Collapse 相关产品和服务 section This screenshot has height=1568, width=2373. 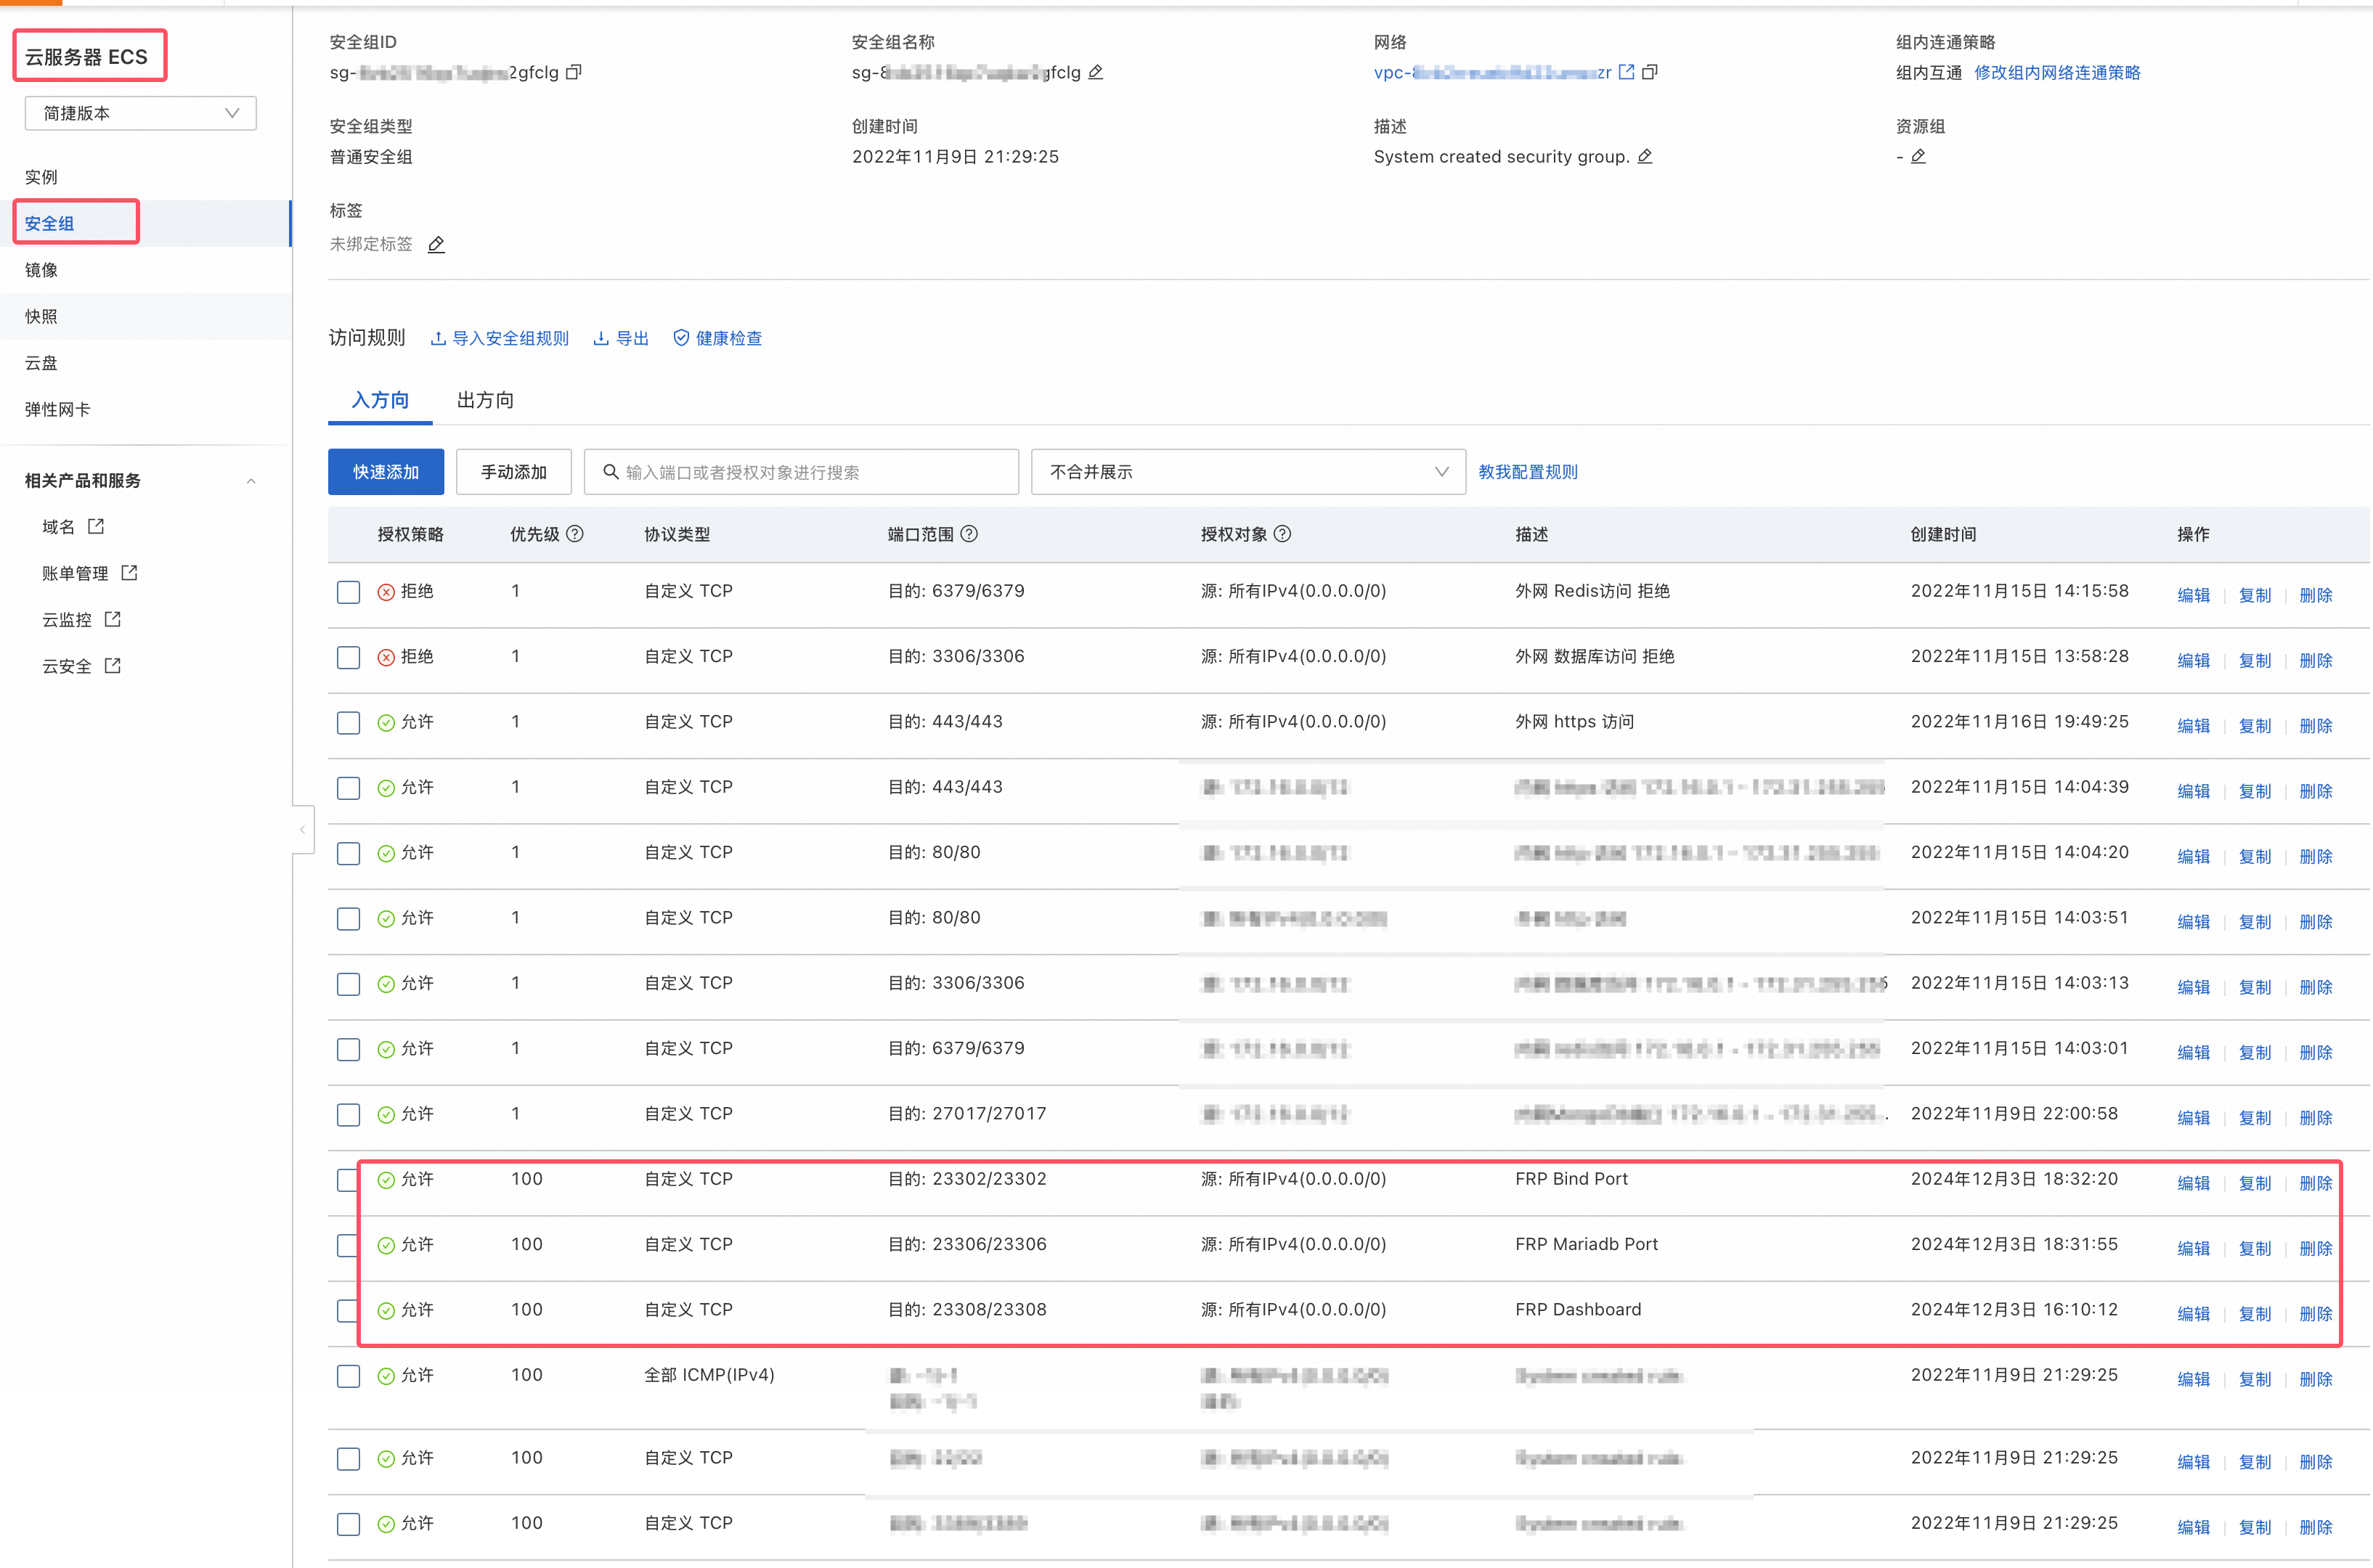point(251,481)
